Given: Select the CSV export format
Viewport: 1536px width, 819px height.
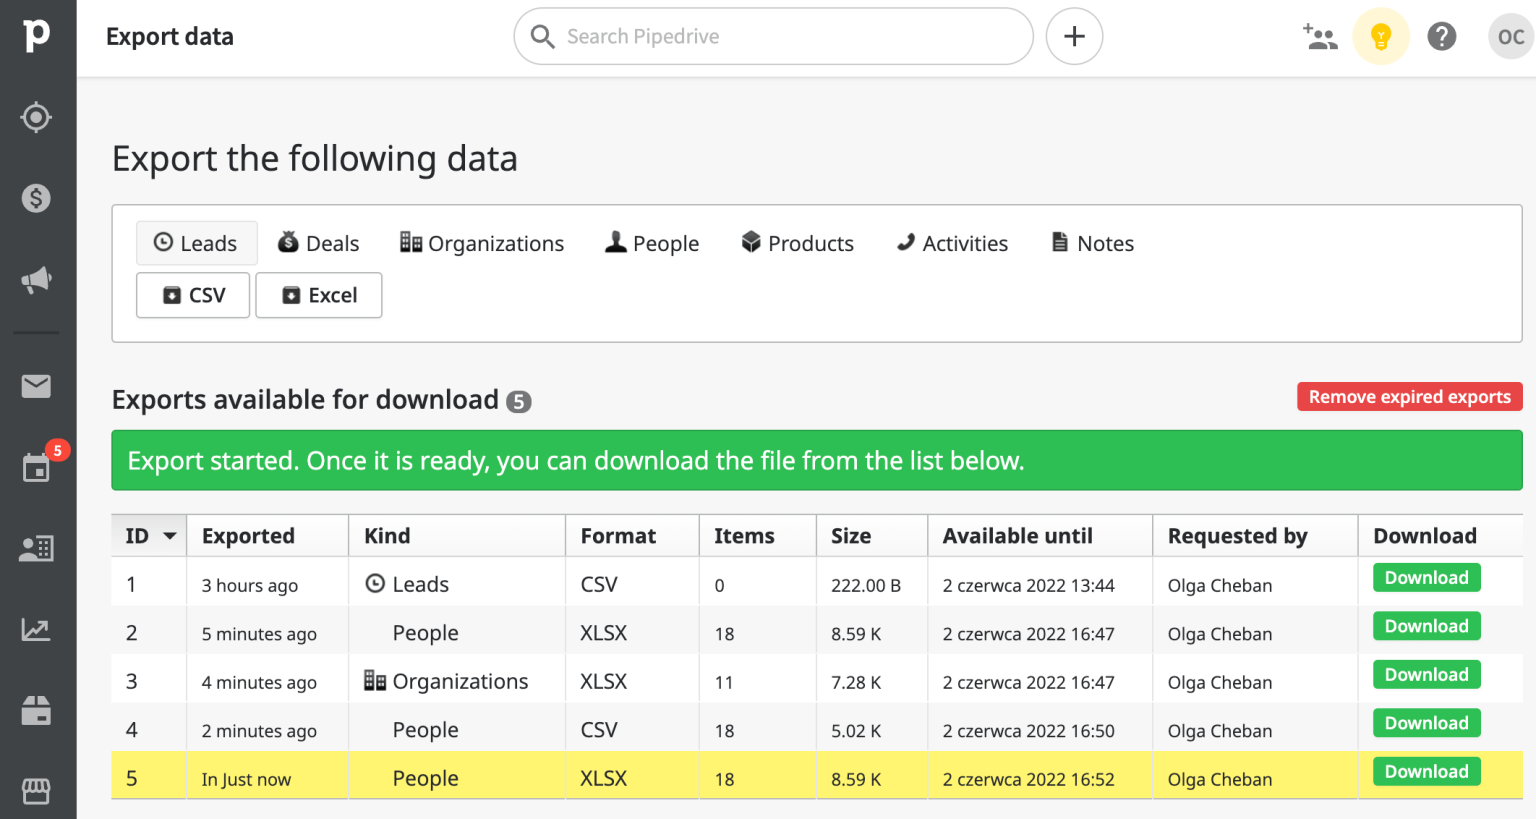Looking at the screenshot, I should [192, 295].
